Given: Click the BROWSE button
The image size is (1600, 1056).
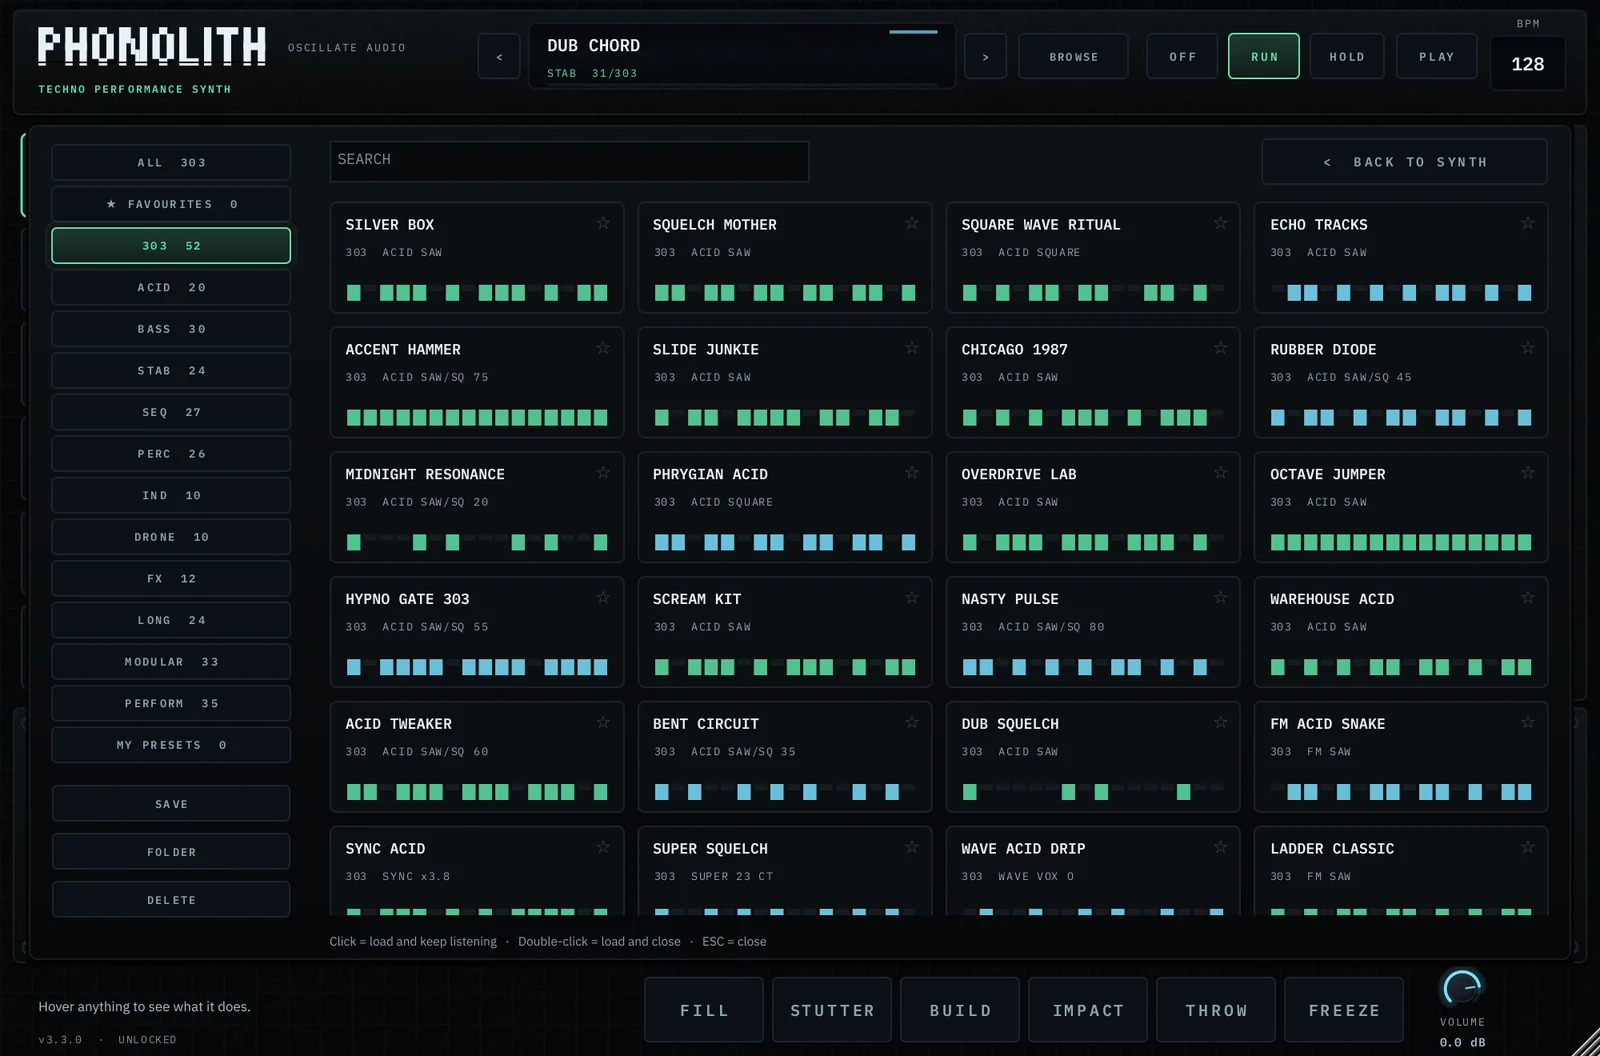Looking at the screenshot, I should coord(1073,56).
